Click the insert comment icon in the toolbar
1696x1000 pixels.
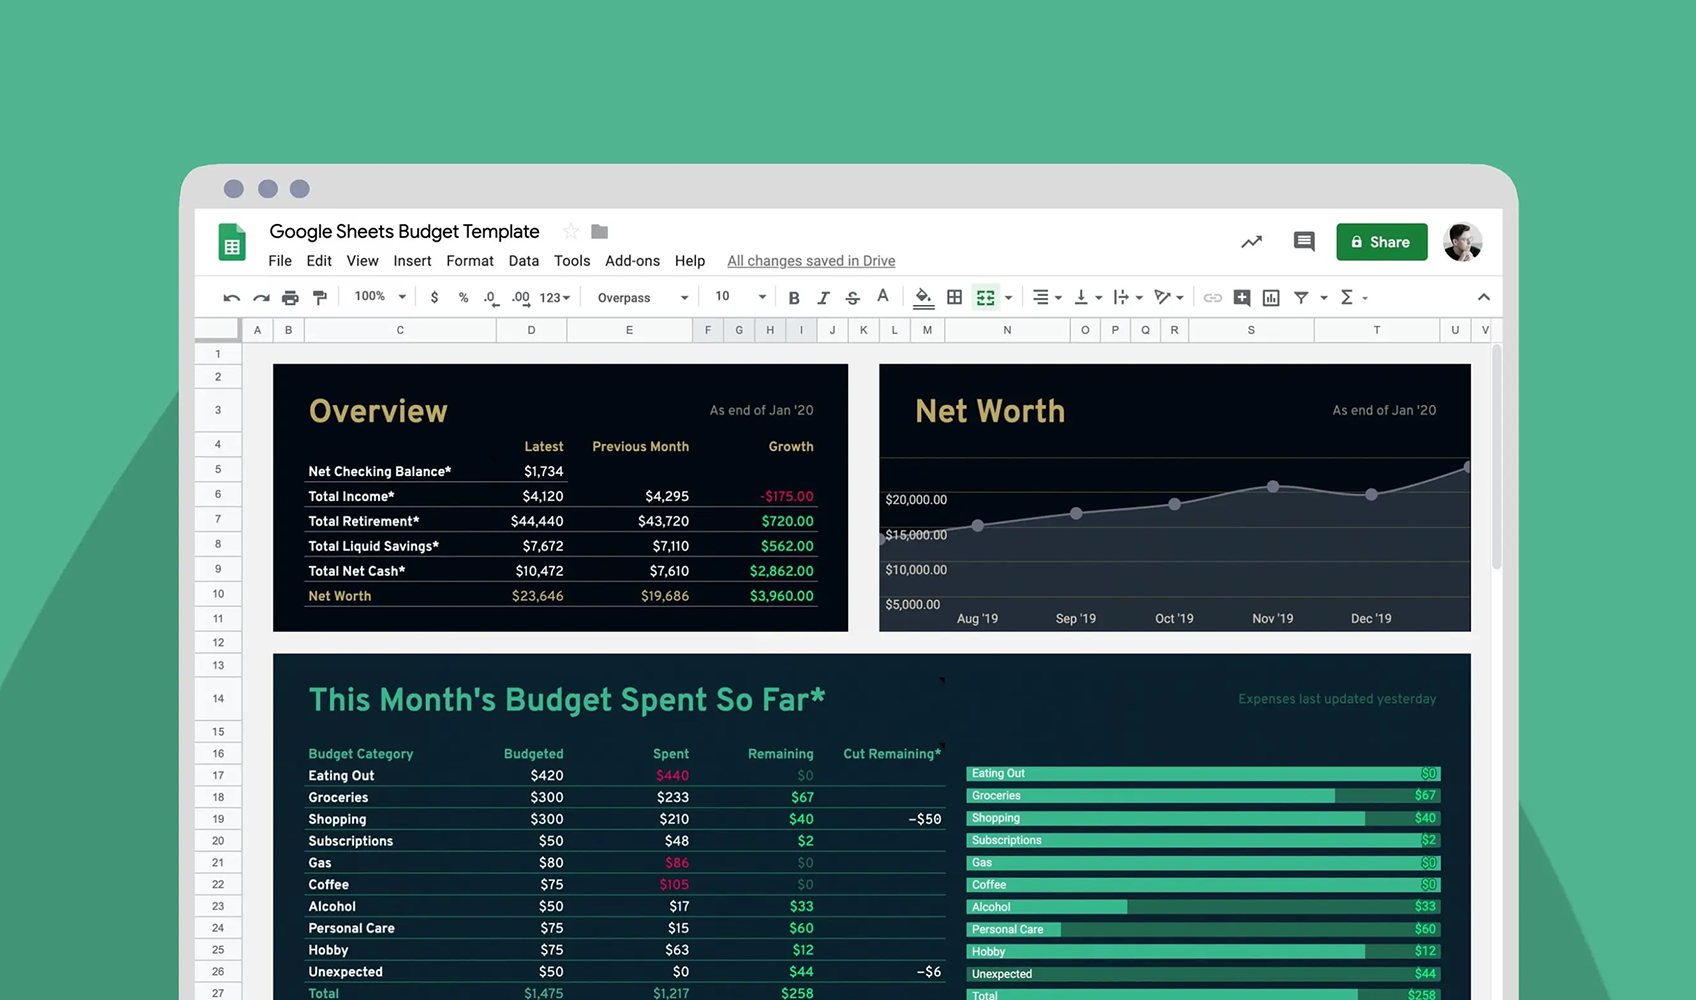point(1242,297)
